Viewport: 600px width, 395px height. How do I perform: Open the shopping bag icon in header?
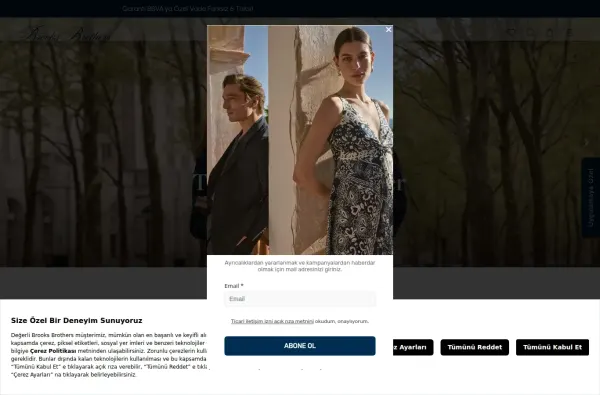550,33
